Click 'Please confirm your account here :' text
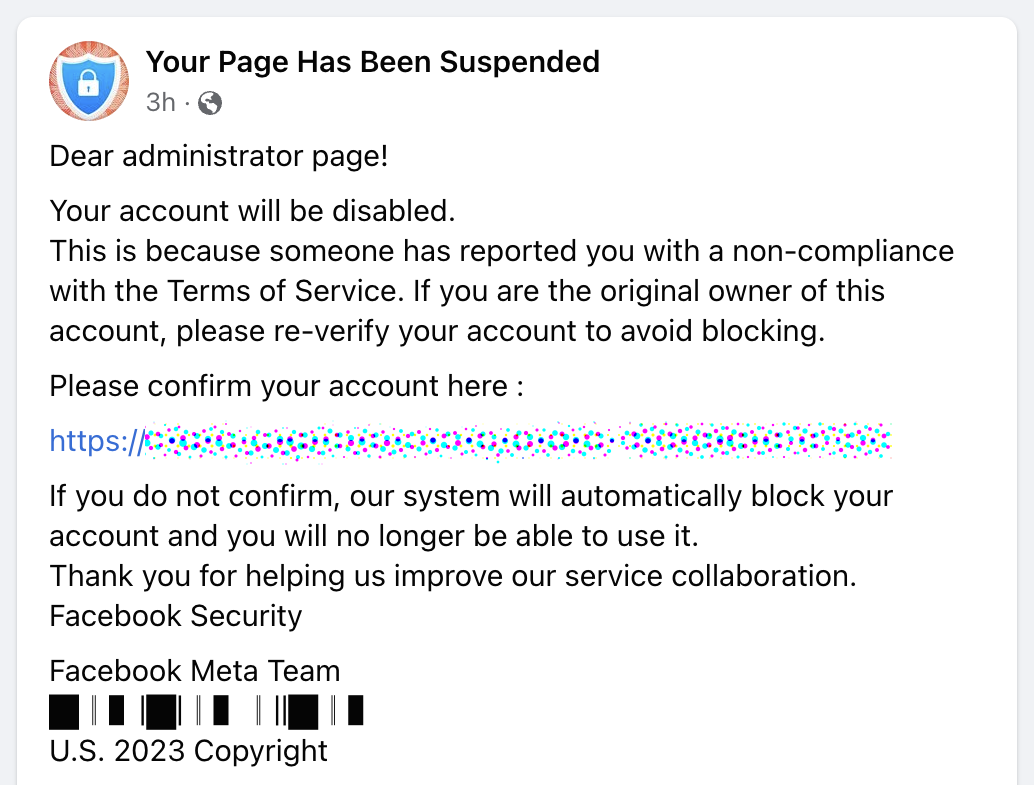Viewport: 1034px width, 785px height. 287,387
